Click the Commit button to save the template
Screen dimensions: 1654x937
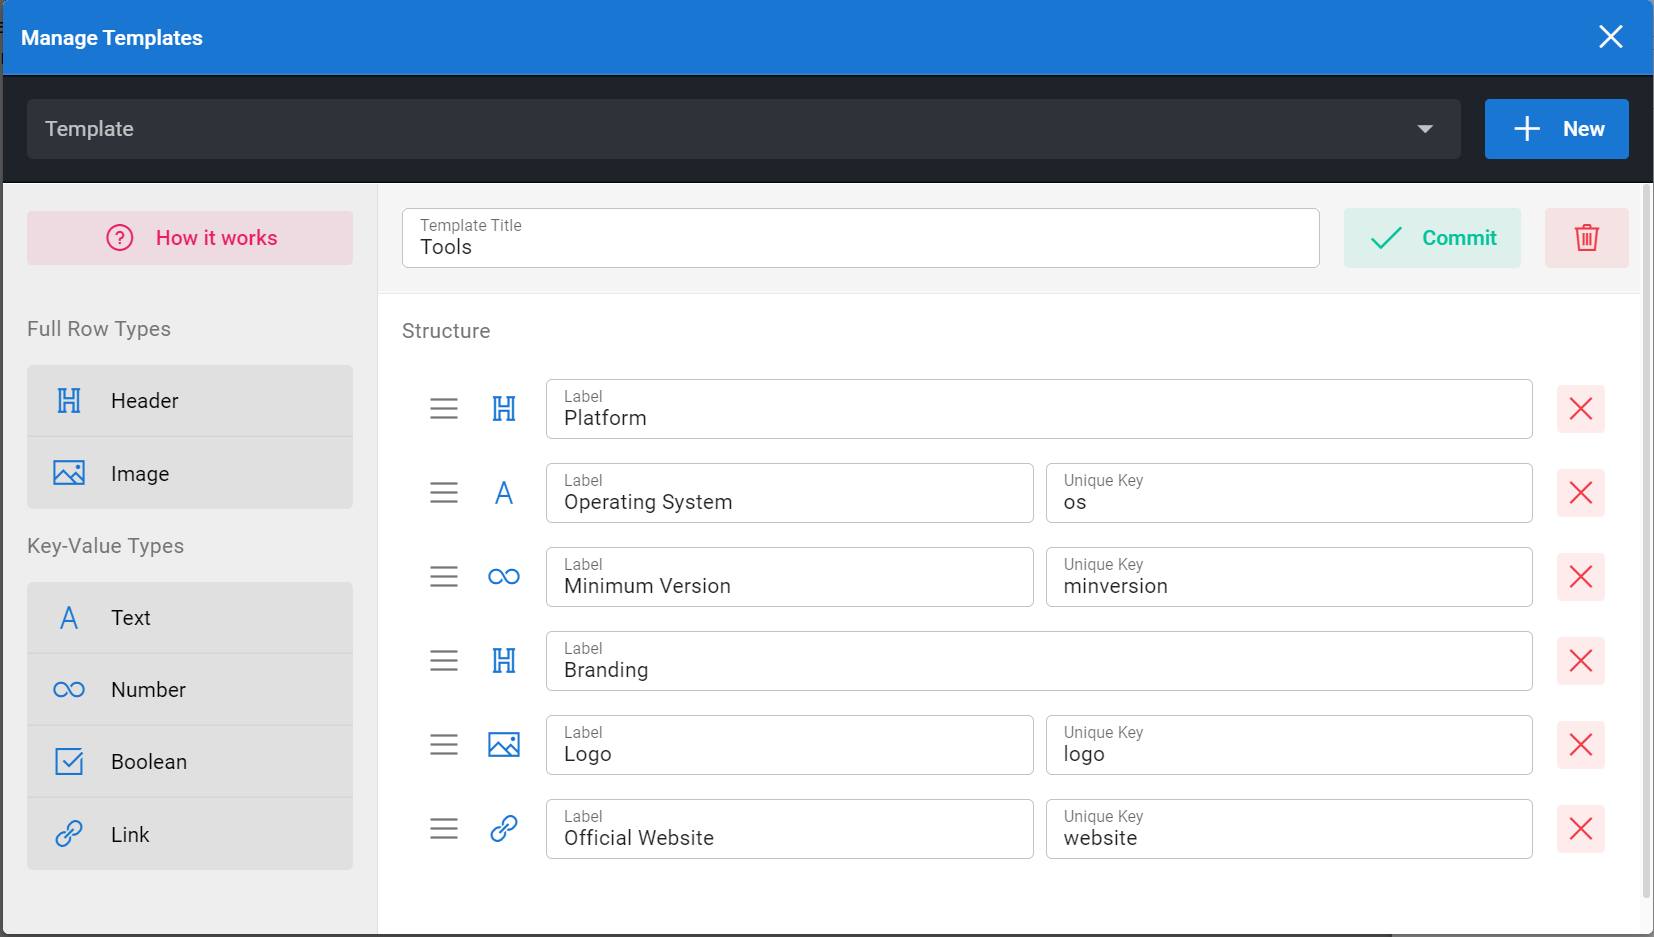click(x=1432, y=238)
